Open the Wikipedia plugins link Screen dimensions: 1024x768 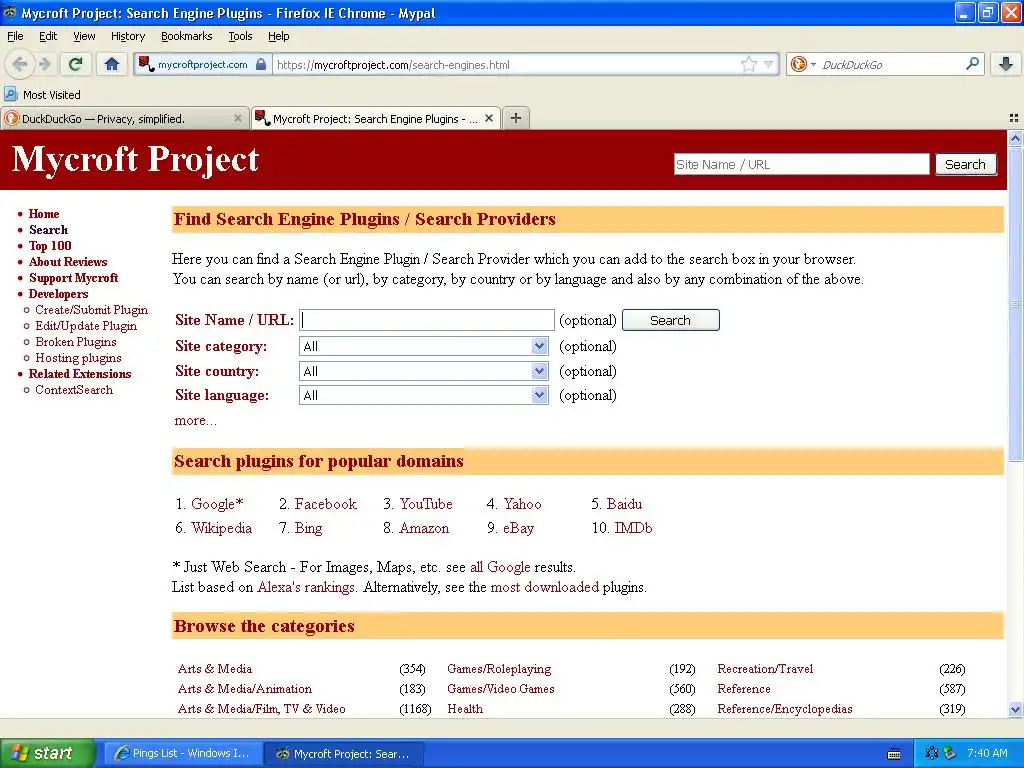coord(221,528)
